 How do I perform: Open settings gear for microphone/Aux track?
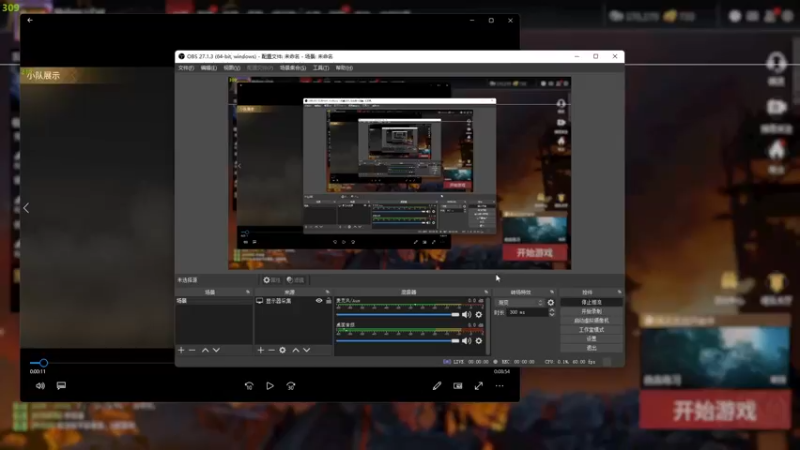click(478, 314)
